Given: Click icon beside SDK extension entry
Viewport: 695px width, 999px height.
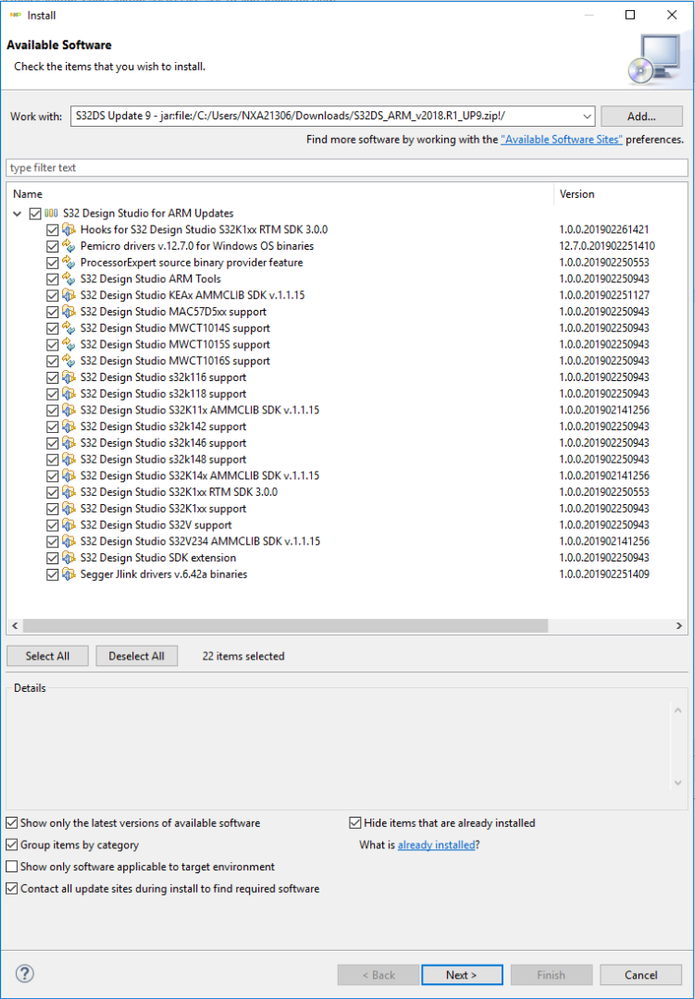Looking at the screenshot, I should tap(69, 558).
